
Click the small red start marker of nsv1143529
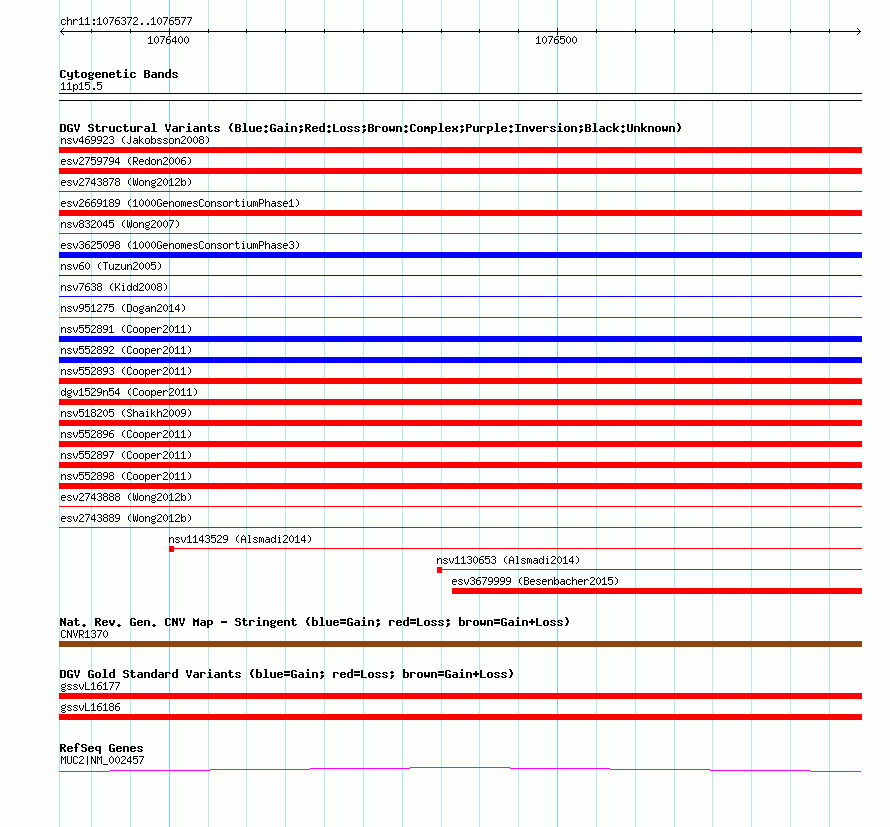(x=171, y=549)
